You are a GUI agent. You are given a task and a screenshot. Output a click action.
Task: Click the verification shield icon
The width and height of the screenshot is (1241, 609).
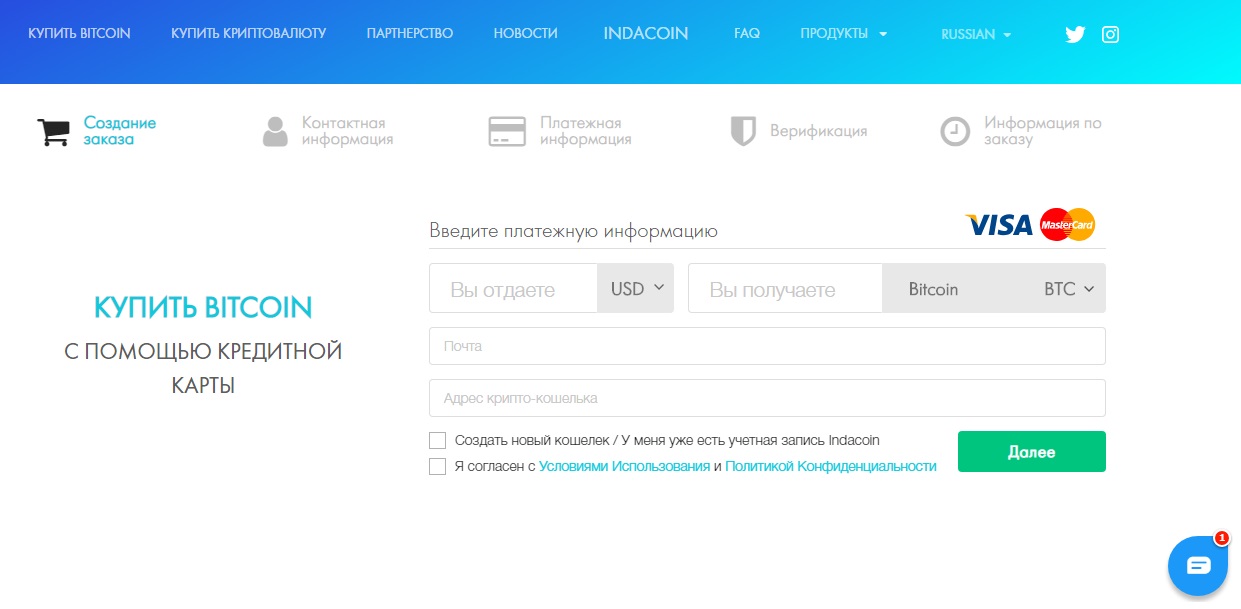pyautogui.click(x=743, y=132)
